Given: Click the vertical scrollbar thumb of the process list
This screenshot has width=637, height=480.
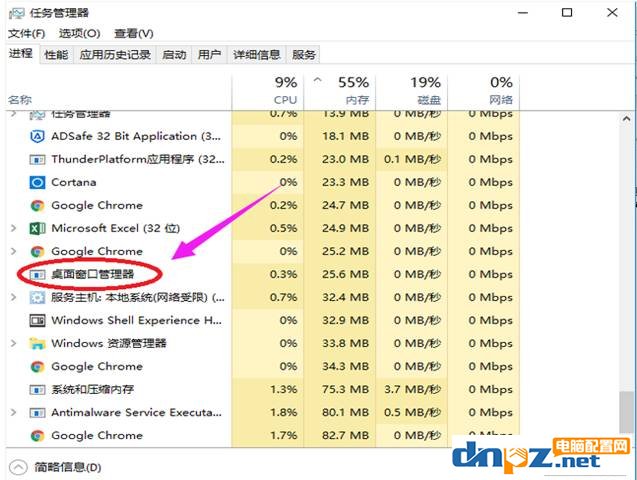Looking at the screenshot, I should pos(626,412).
